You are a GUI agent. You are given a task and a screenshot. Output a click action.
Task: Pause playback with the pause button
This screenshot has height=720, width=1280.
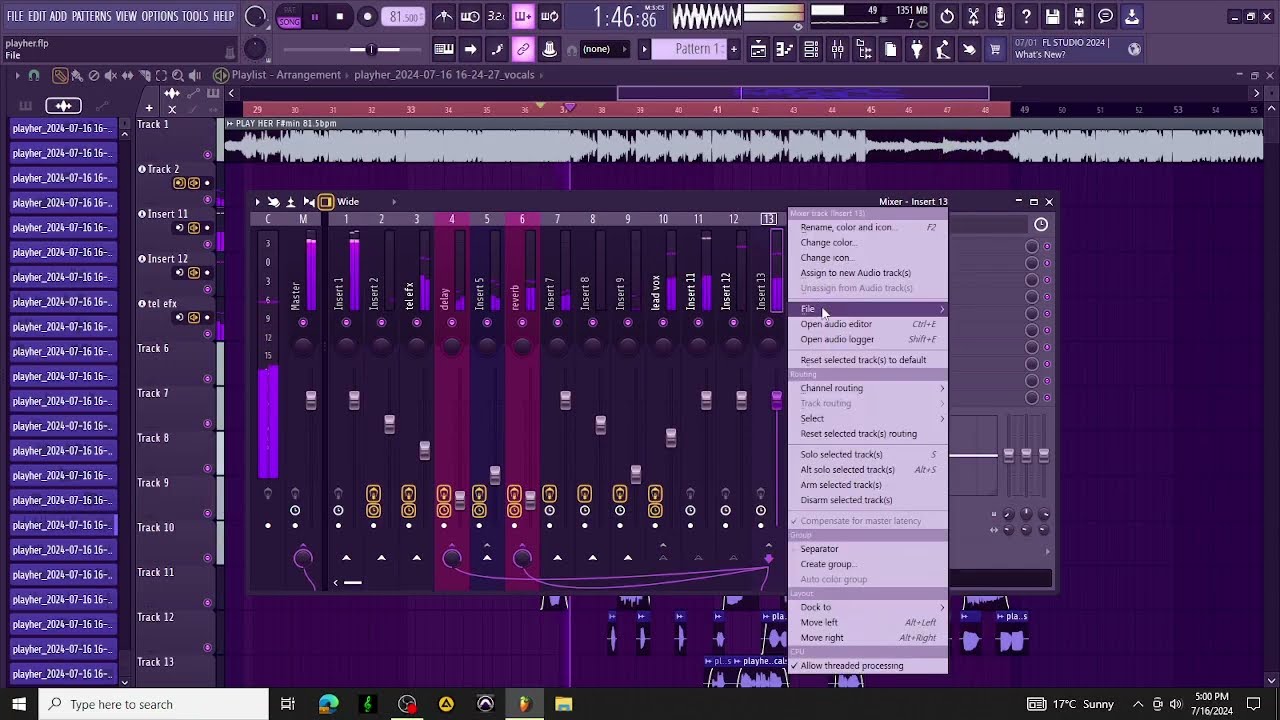click(314, 16)
